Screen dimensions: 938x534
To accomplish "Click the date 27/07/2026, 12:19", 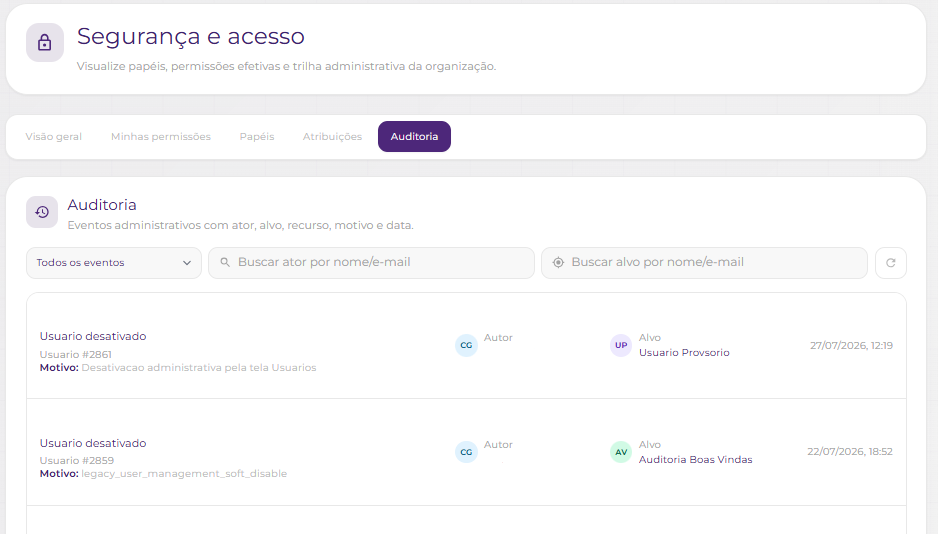I will point(851,346).
